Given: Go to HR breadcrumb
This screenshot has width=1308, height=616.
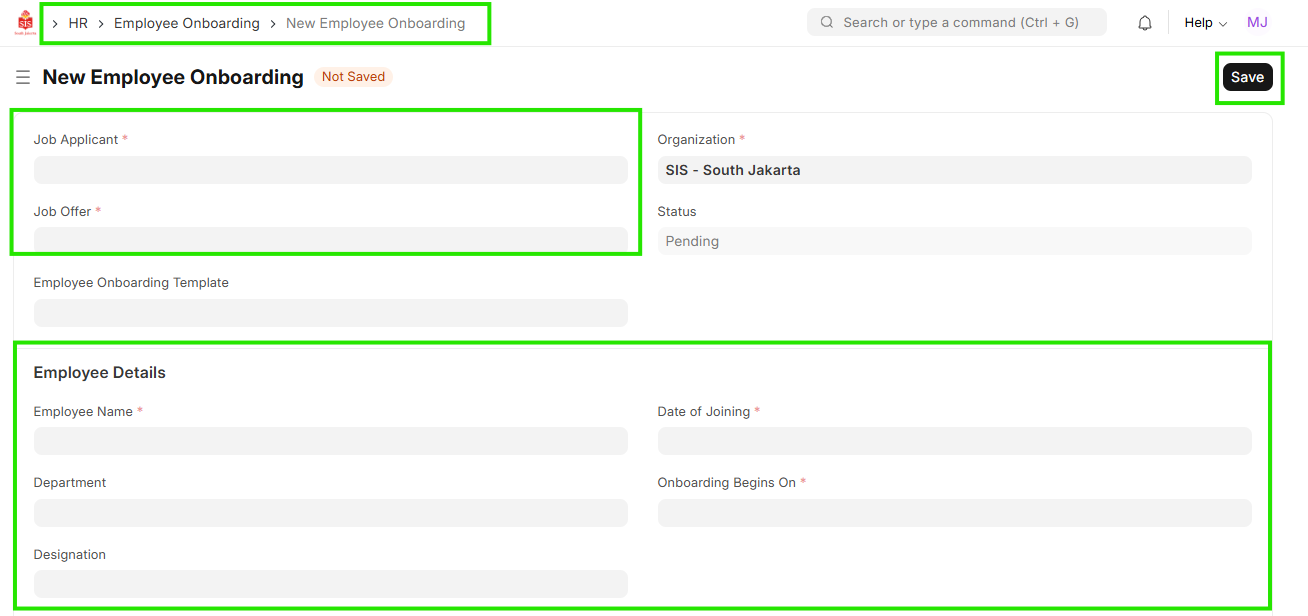Looking at the screenshot, I should [78, 23].
